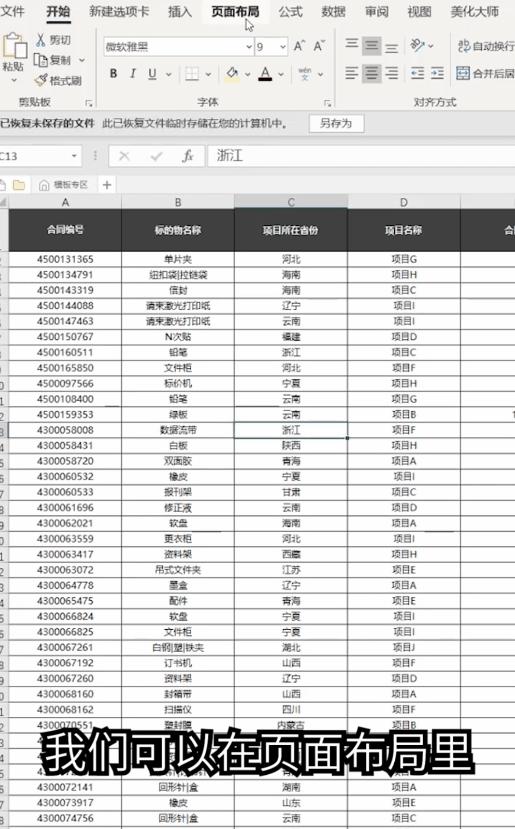Expand fill color dropdown arrow
515x829 pixels.
coord(247,74)
